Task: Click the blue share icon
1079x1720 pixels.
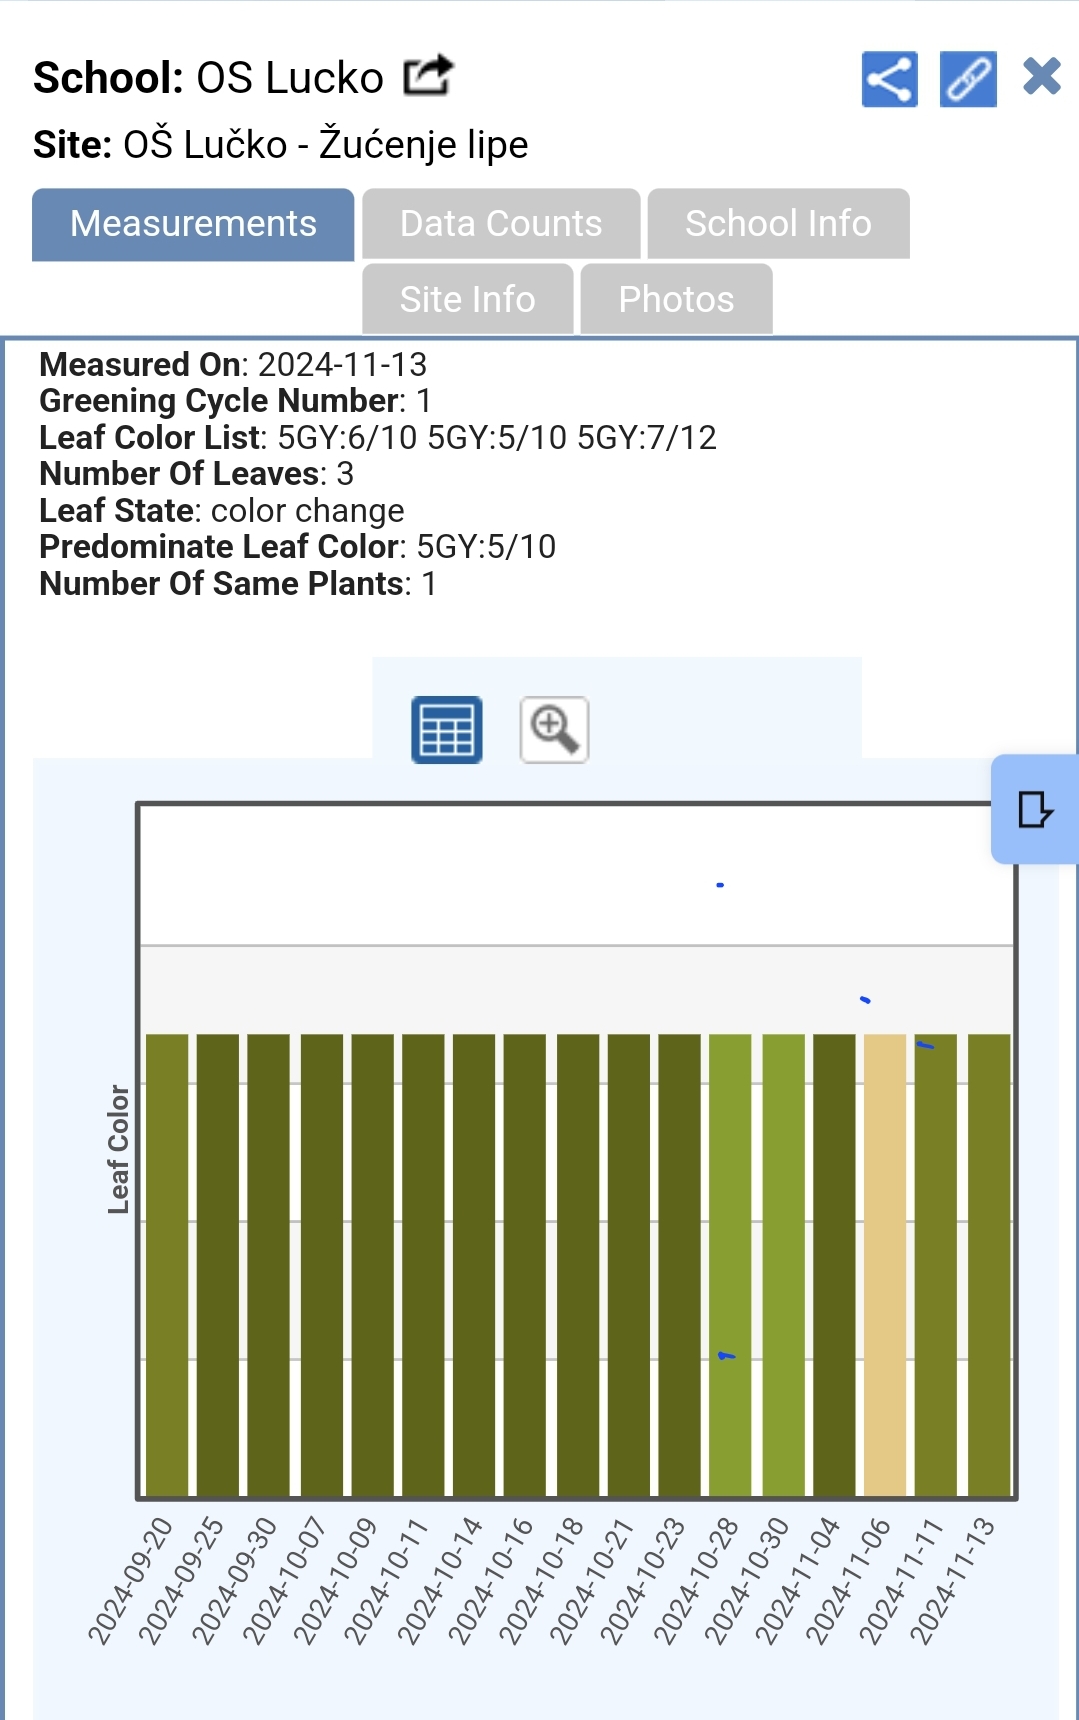Action: 889,79
